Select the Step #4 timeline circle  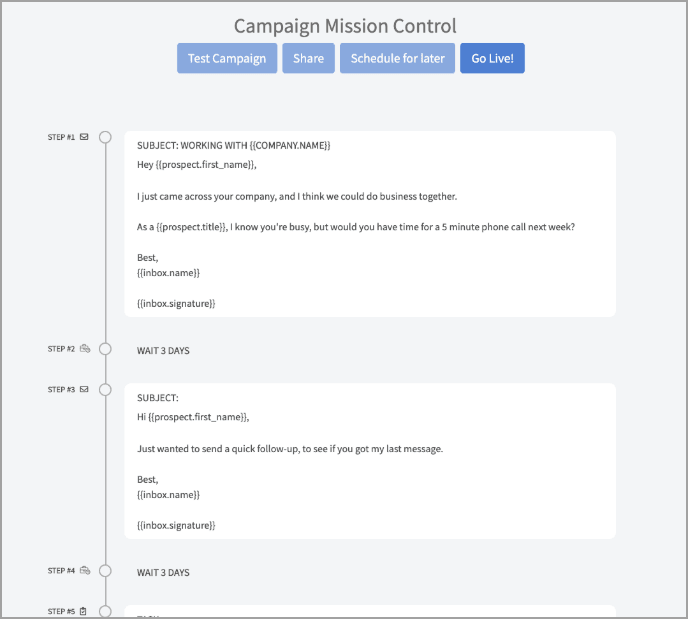105,571
